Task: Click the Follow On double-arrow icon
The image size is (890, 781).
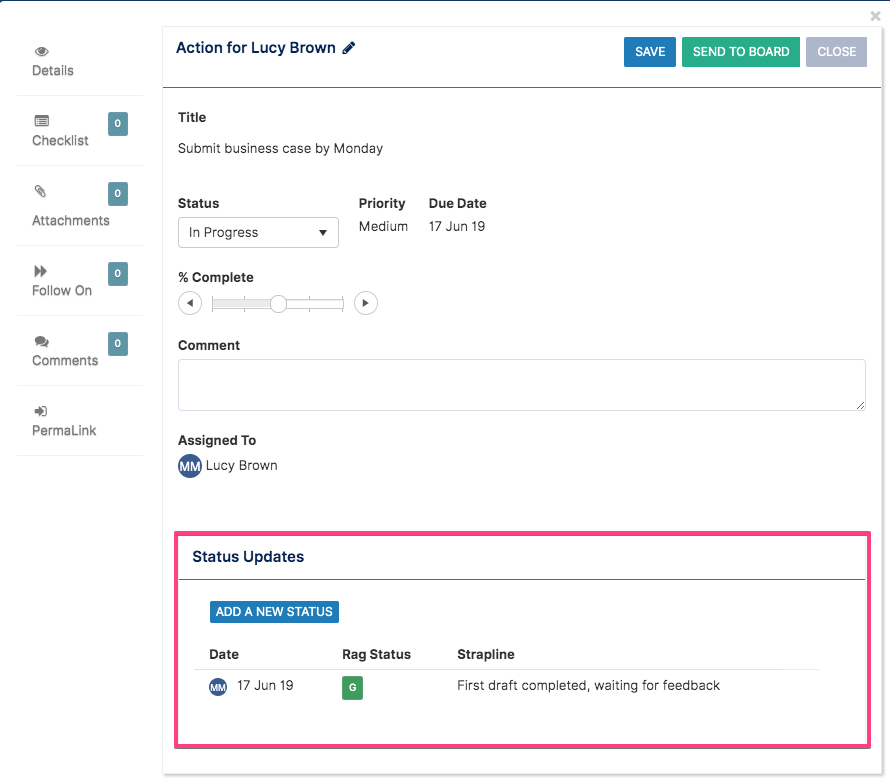Action: tap(40, 271)
